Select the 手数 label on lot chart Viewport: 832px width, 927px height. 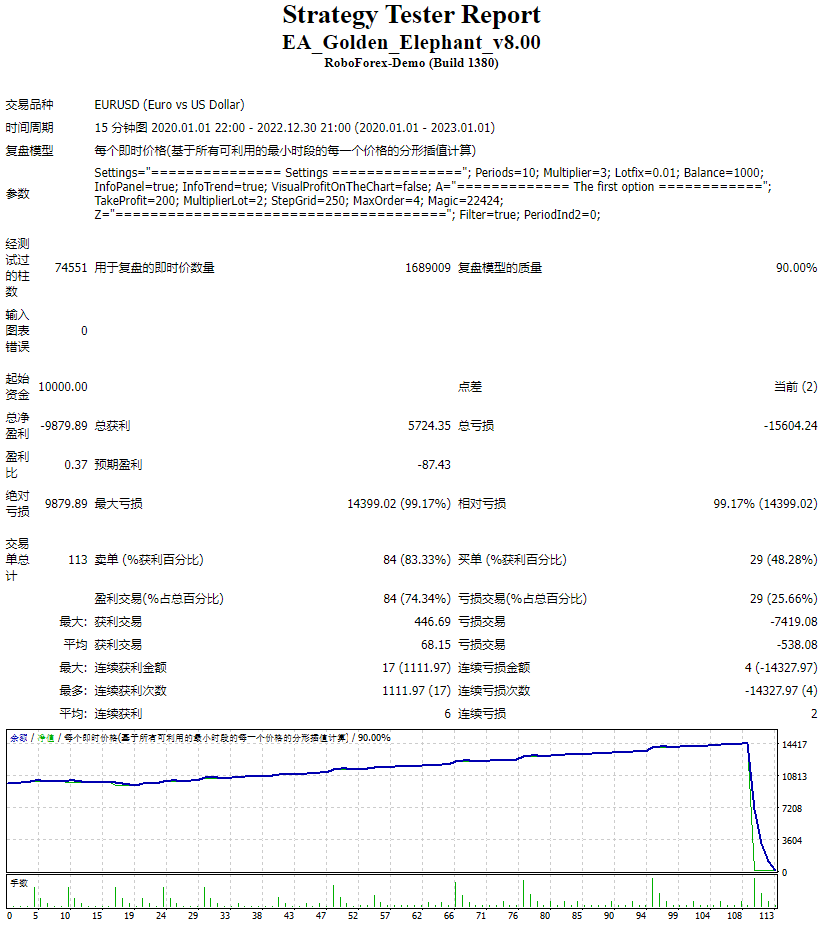(20, 885)
